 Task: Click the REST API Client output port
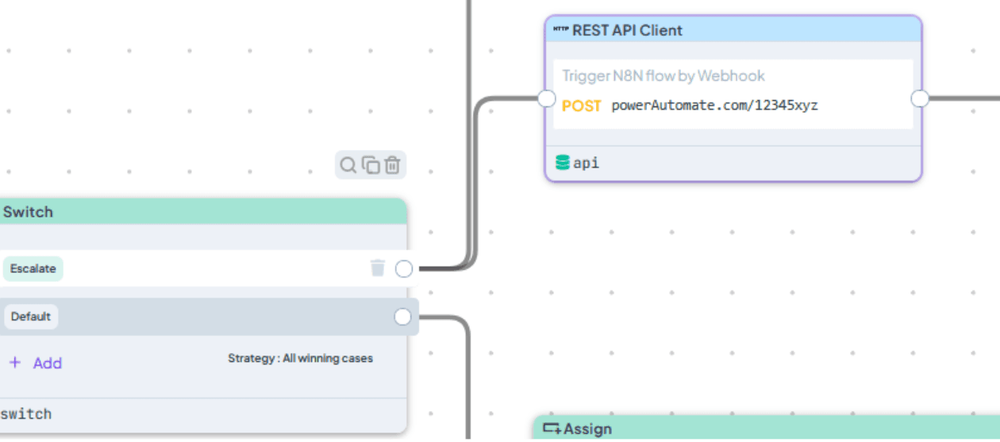[x=920, y=98]
